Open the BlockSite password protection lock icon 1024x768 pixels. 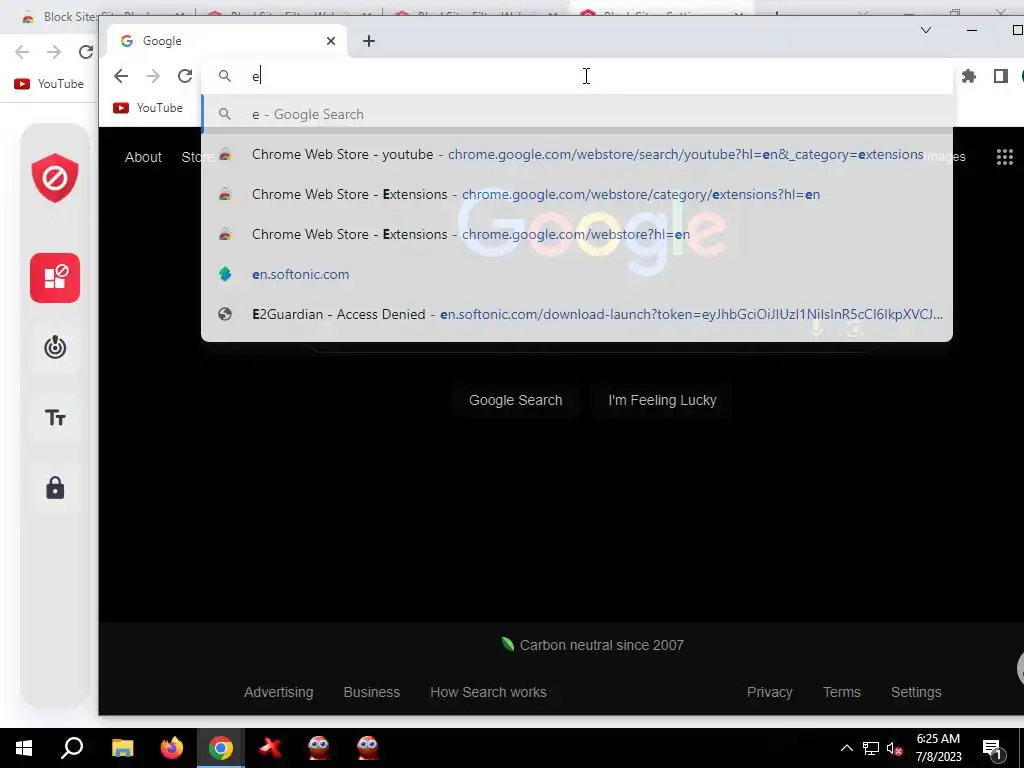(x=55, y=488)
